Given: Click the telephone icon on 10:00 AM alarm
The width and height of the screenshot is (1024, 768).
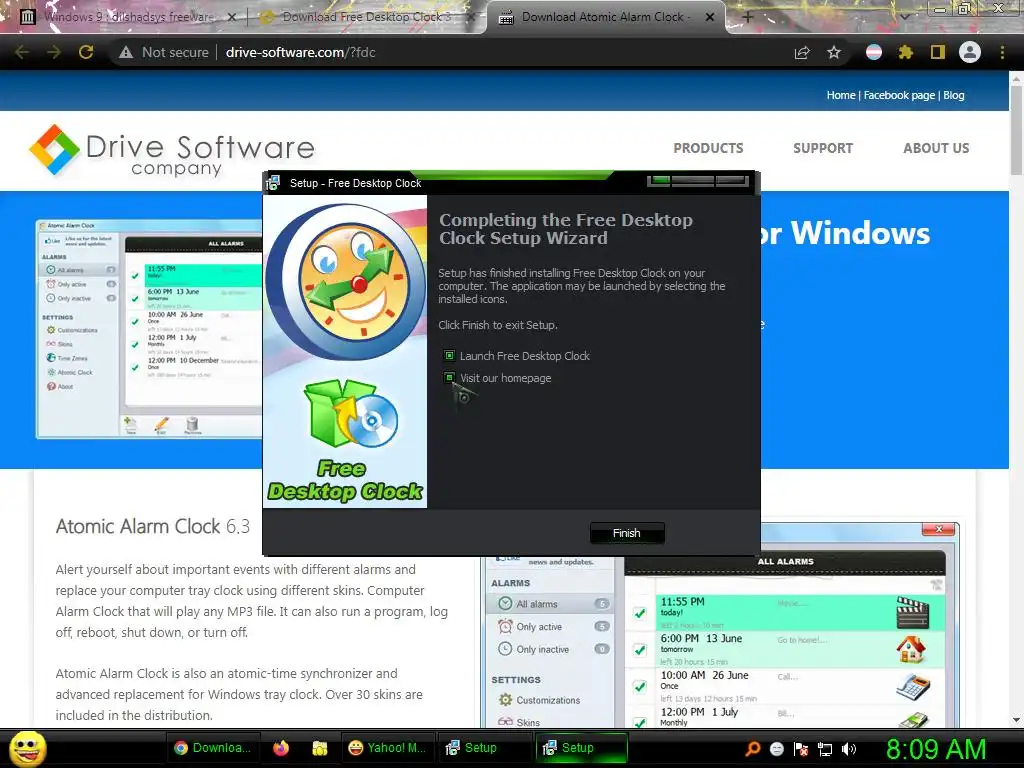Looking at the screenshot, I should [912, 687].
